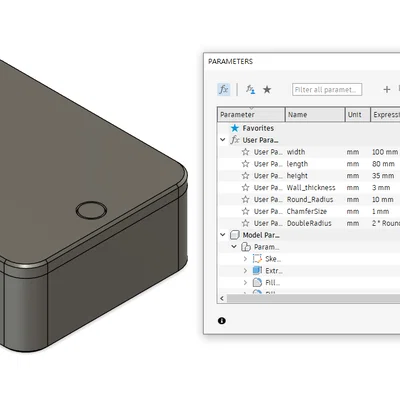
Task: Select the fx all-parameters filter icon
Action: (224, 89)
